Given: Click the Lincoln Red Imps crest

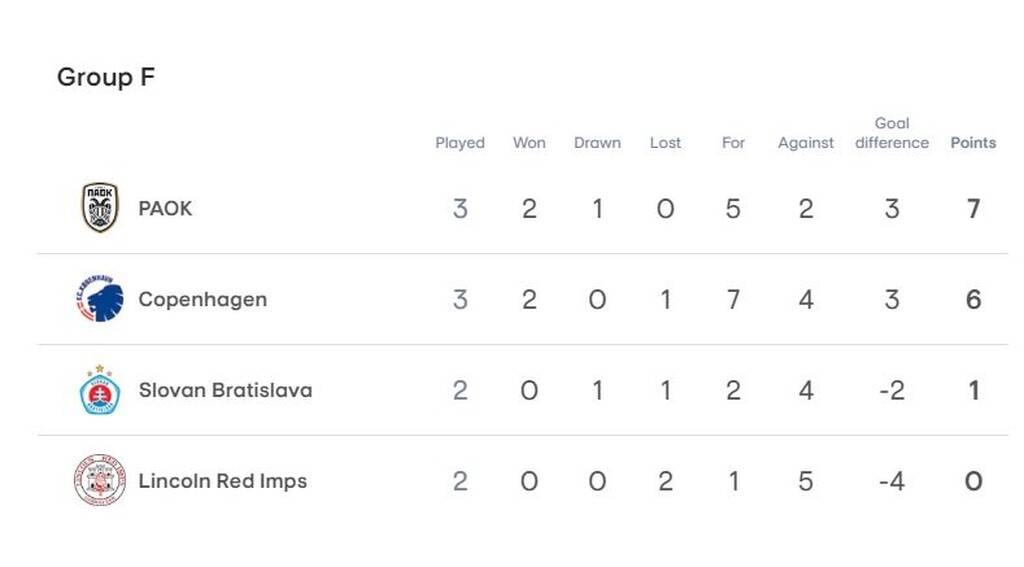Looking at the screenshot, I should (100, 481).
